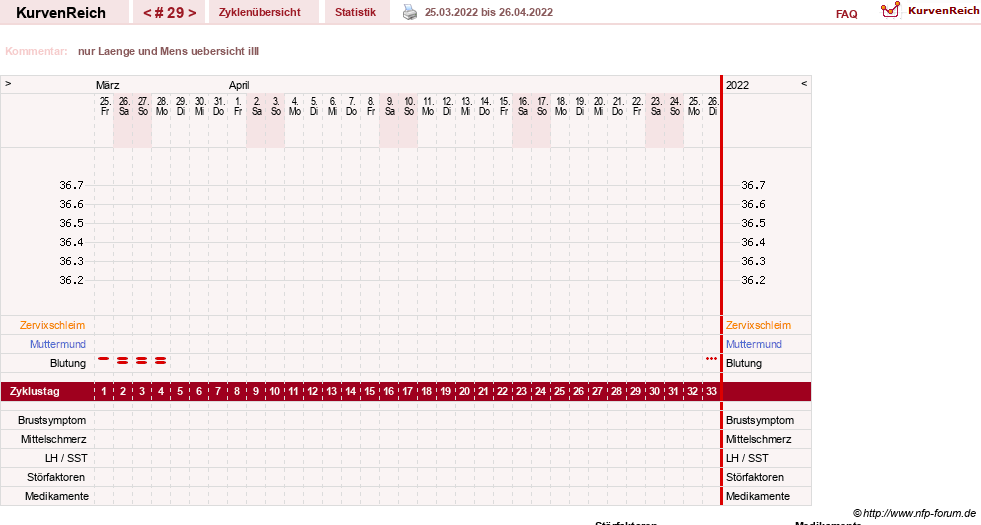
Task: Click the 36.2 temperature label on the right axis
Action: (753, 280)
